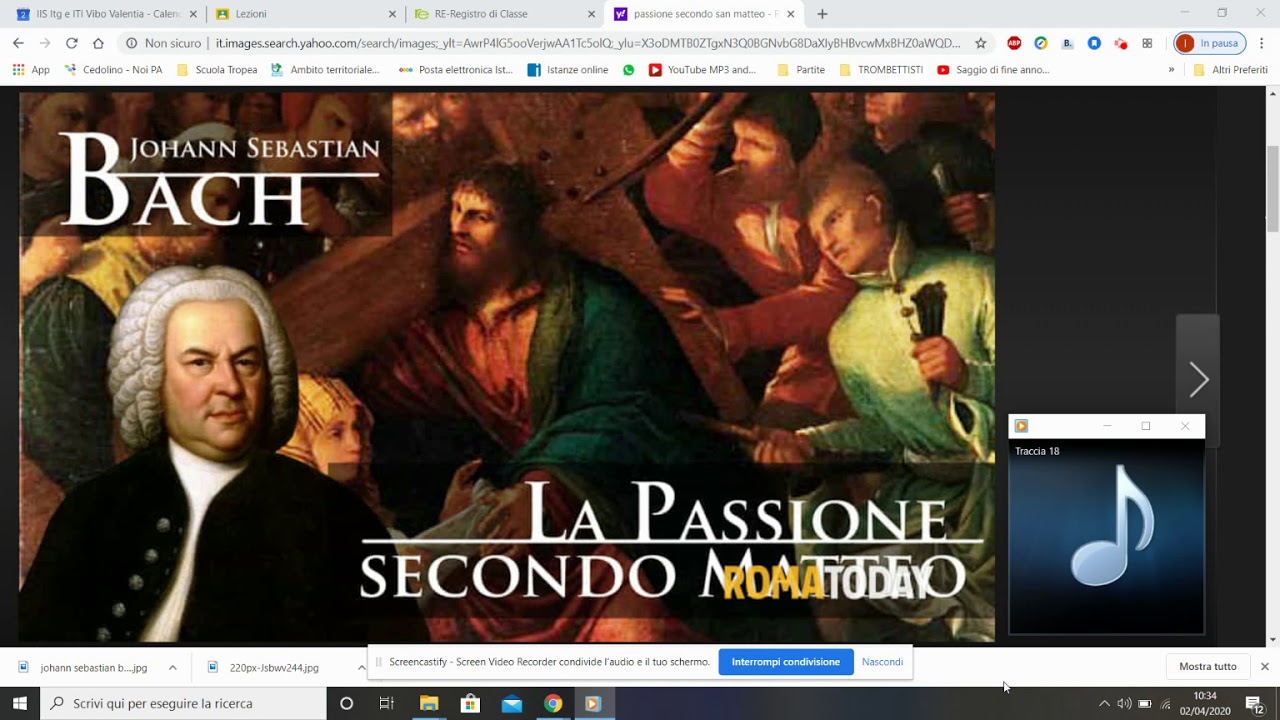Bookmark this page with the star icon
1280x720 pixels.
click(x=981, y=43)
